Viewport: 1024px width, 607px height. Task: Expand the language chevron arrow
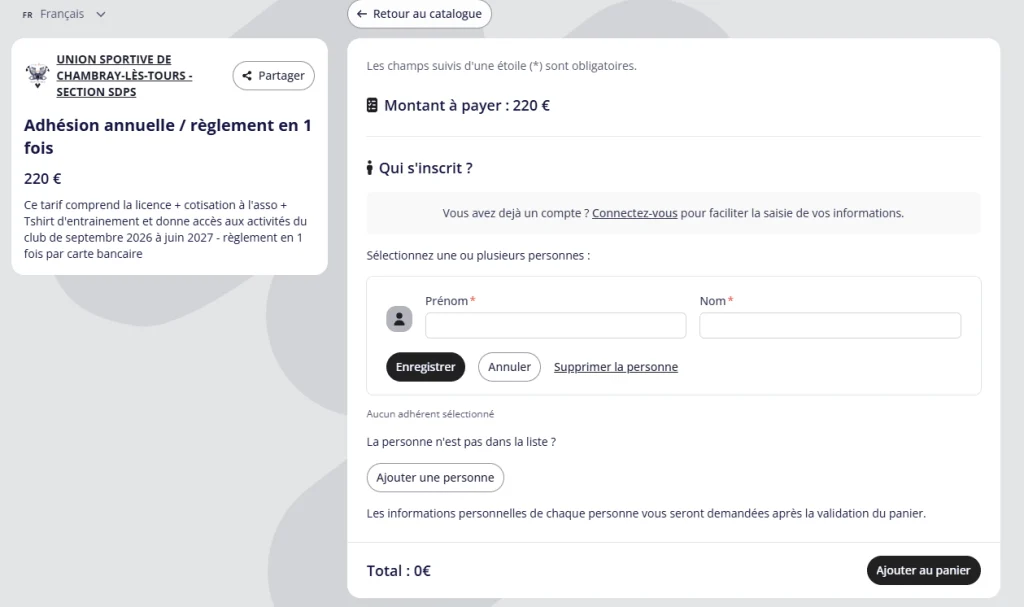(101, 14)
